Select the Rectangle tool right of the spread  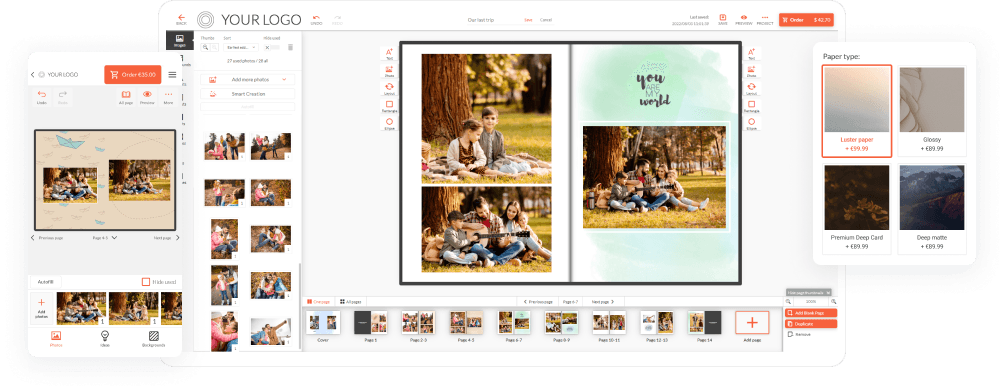pyautogui.click(x=752, y=105)
